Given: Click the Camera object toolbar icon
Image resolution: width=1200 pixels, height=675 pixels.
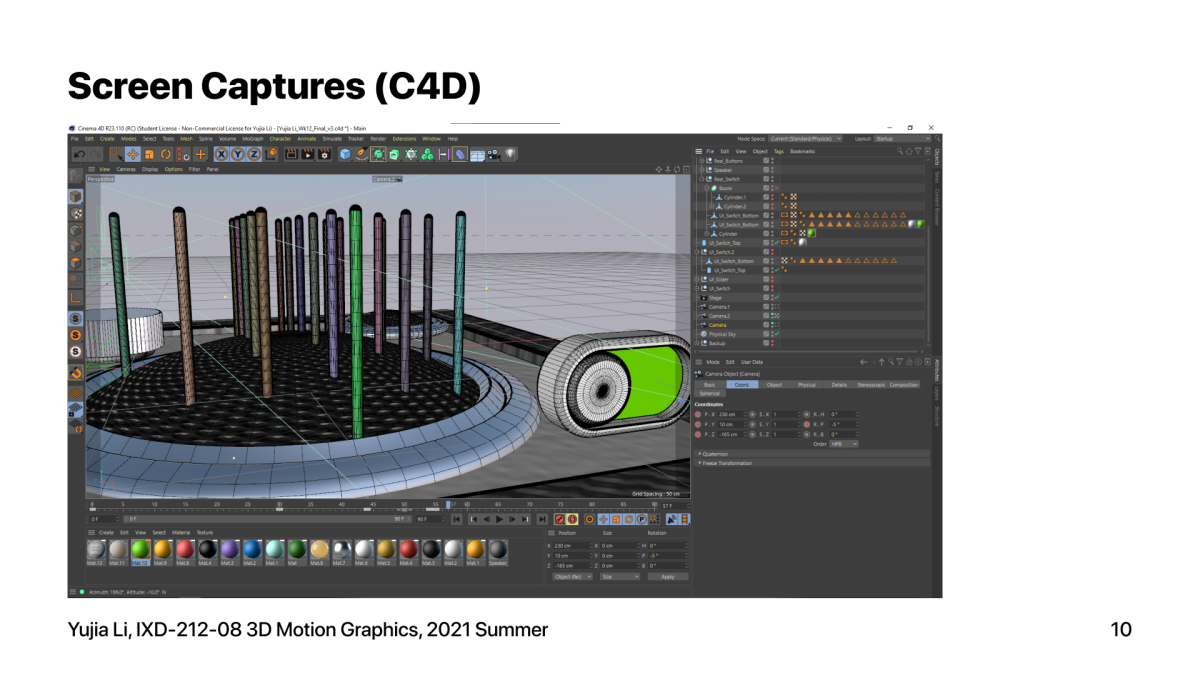Looking at the screenshot, I should [492, 154].
